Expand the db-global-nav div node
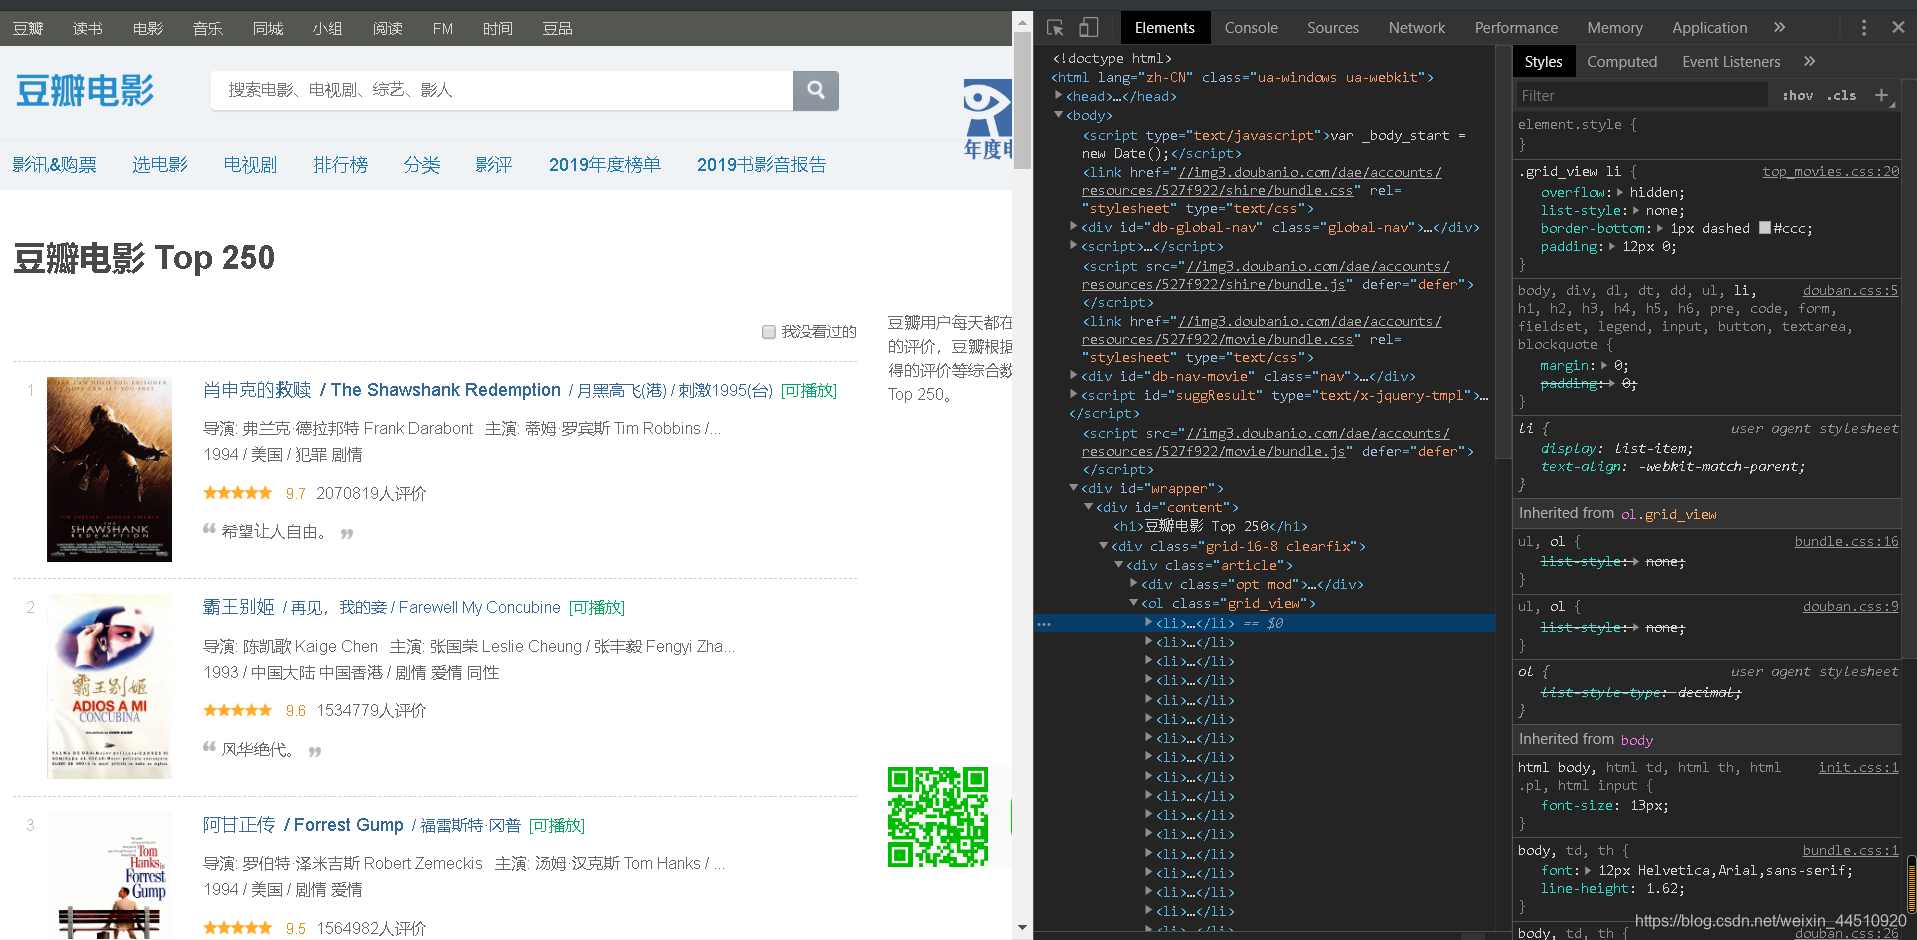Screen dimensions: 1917x940 pos(1074,227)
